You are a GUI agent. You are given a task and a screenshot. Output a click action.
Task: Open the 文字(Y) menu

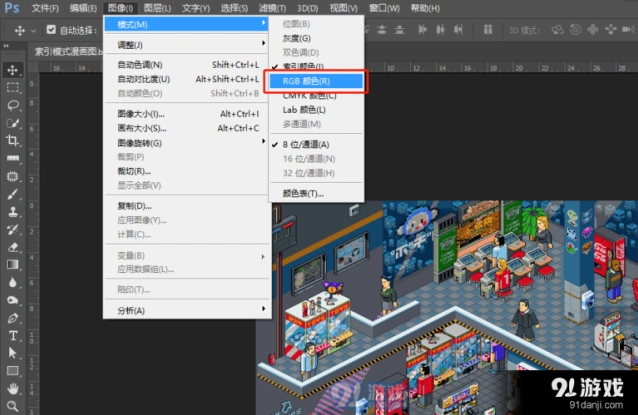(196, 8)
